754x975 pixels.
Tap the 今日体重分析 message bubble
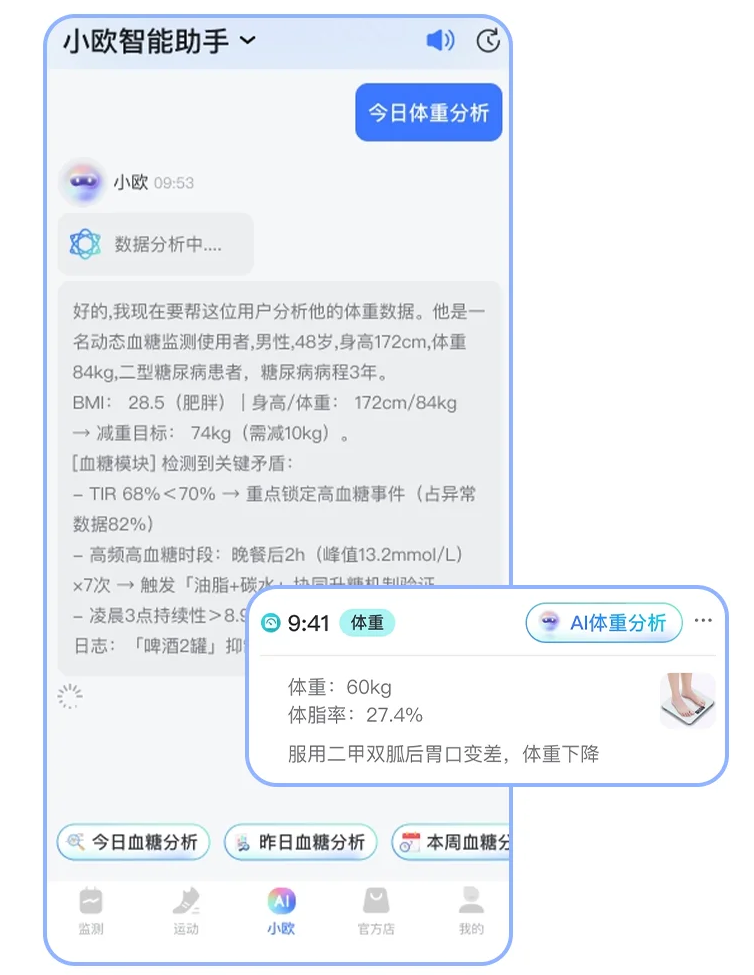pos(428,113)
